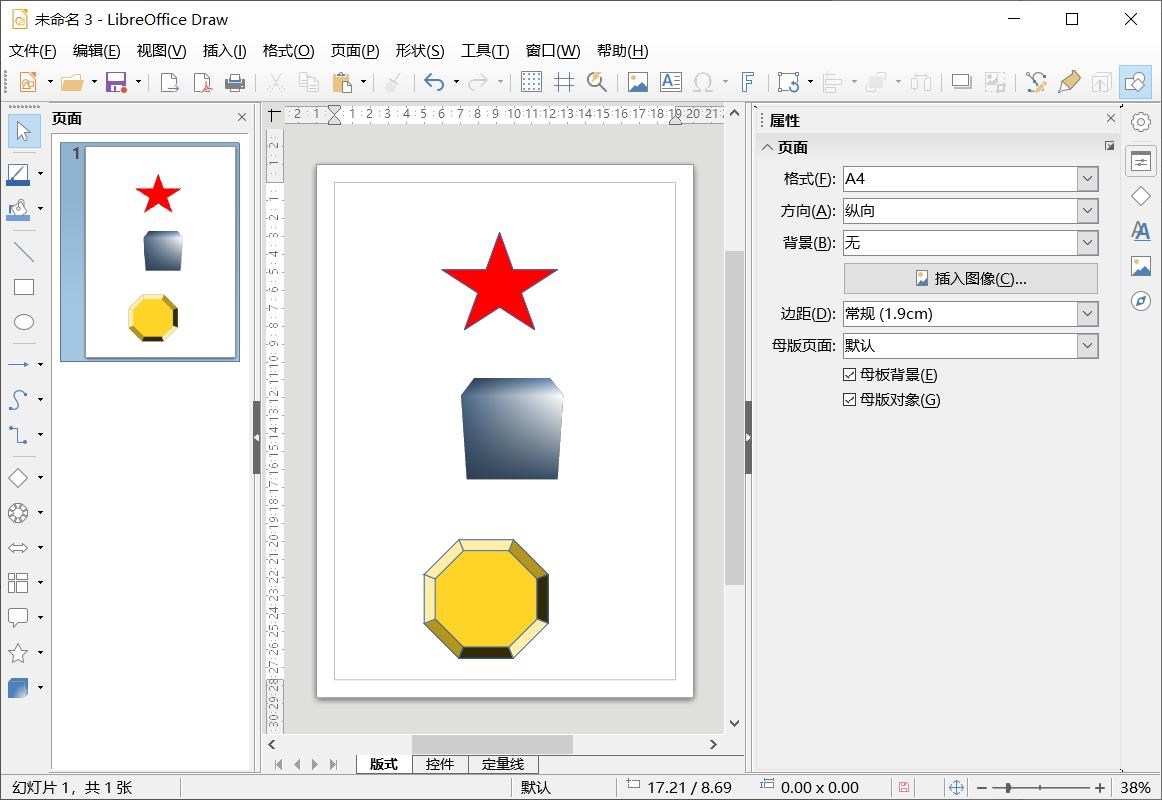Open the Navigator from the sidebar strip
This screenshot has width=1162, height=800.
[x=1141, y=301]
